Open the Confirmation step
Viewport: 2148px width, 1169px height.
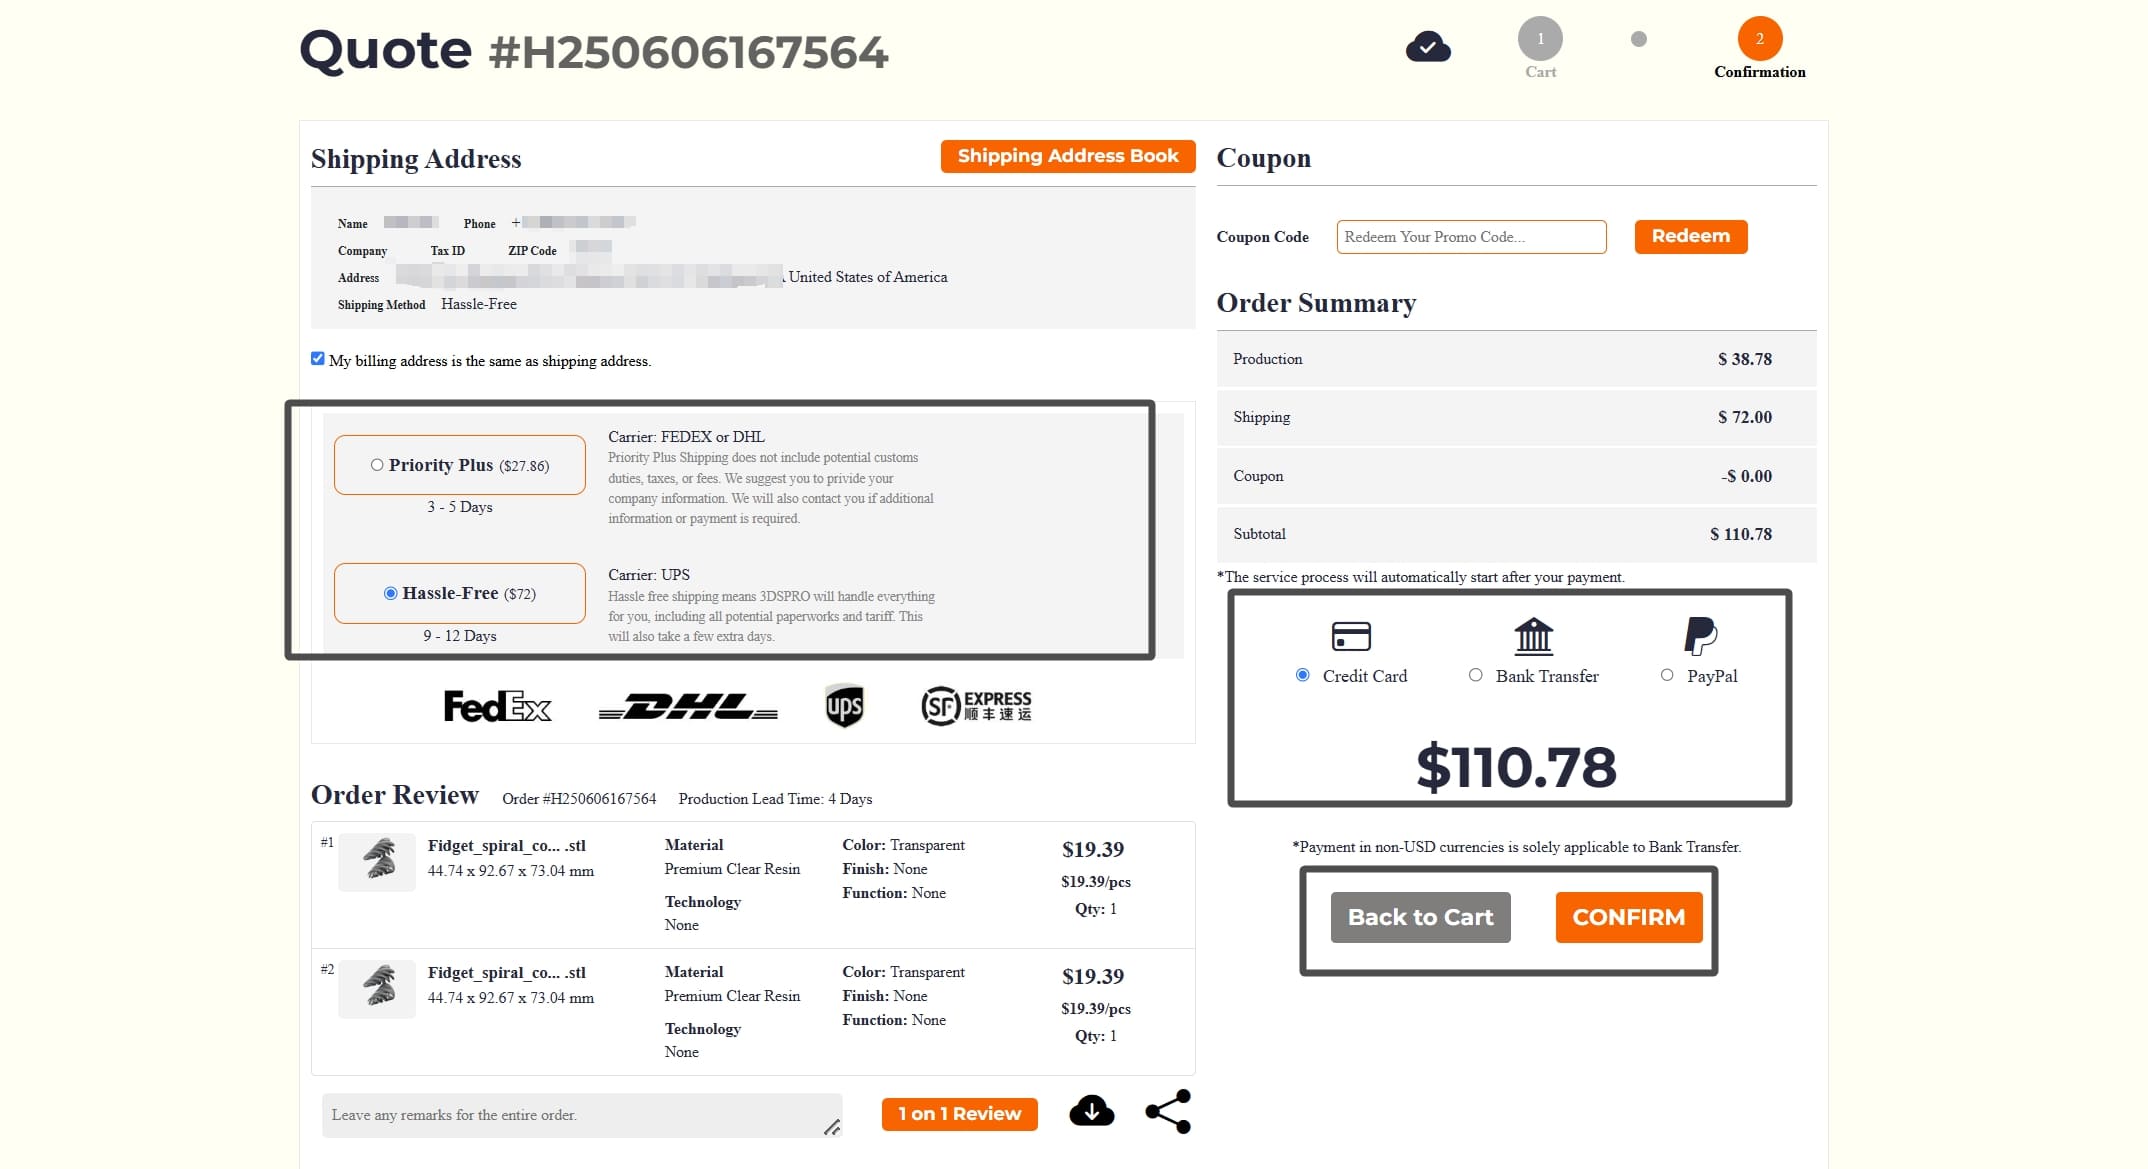pos(1758,39)
